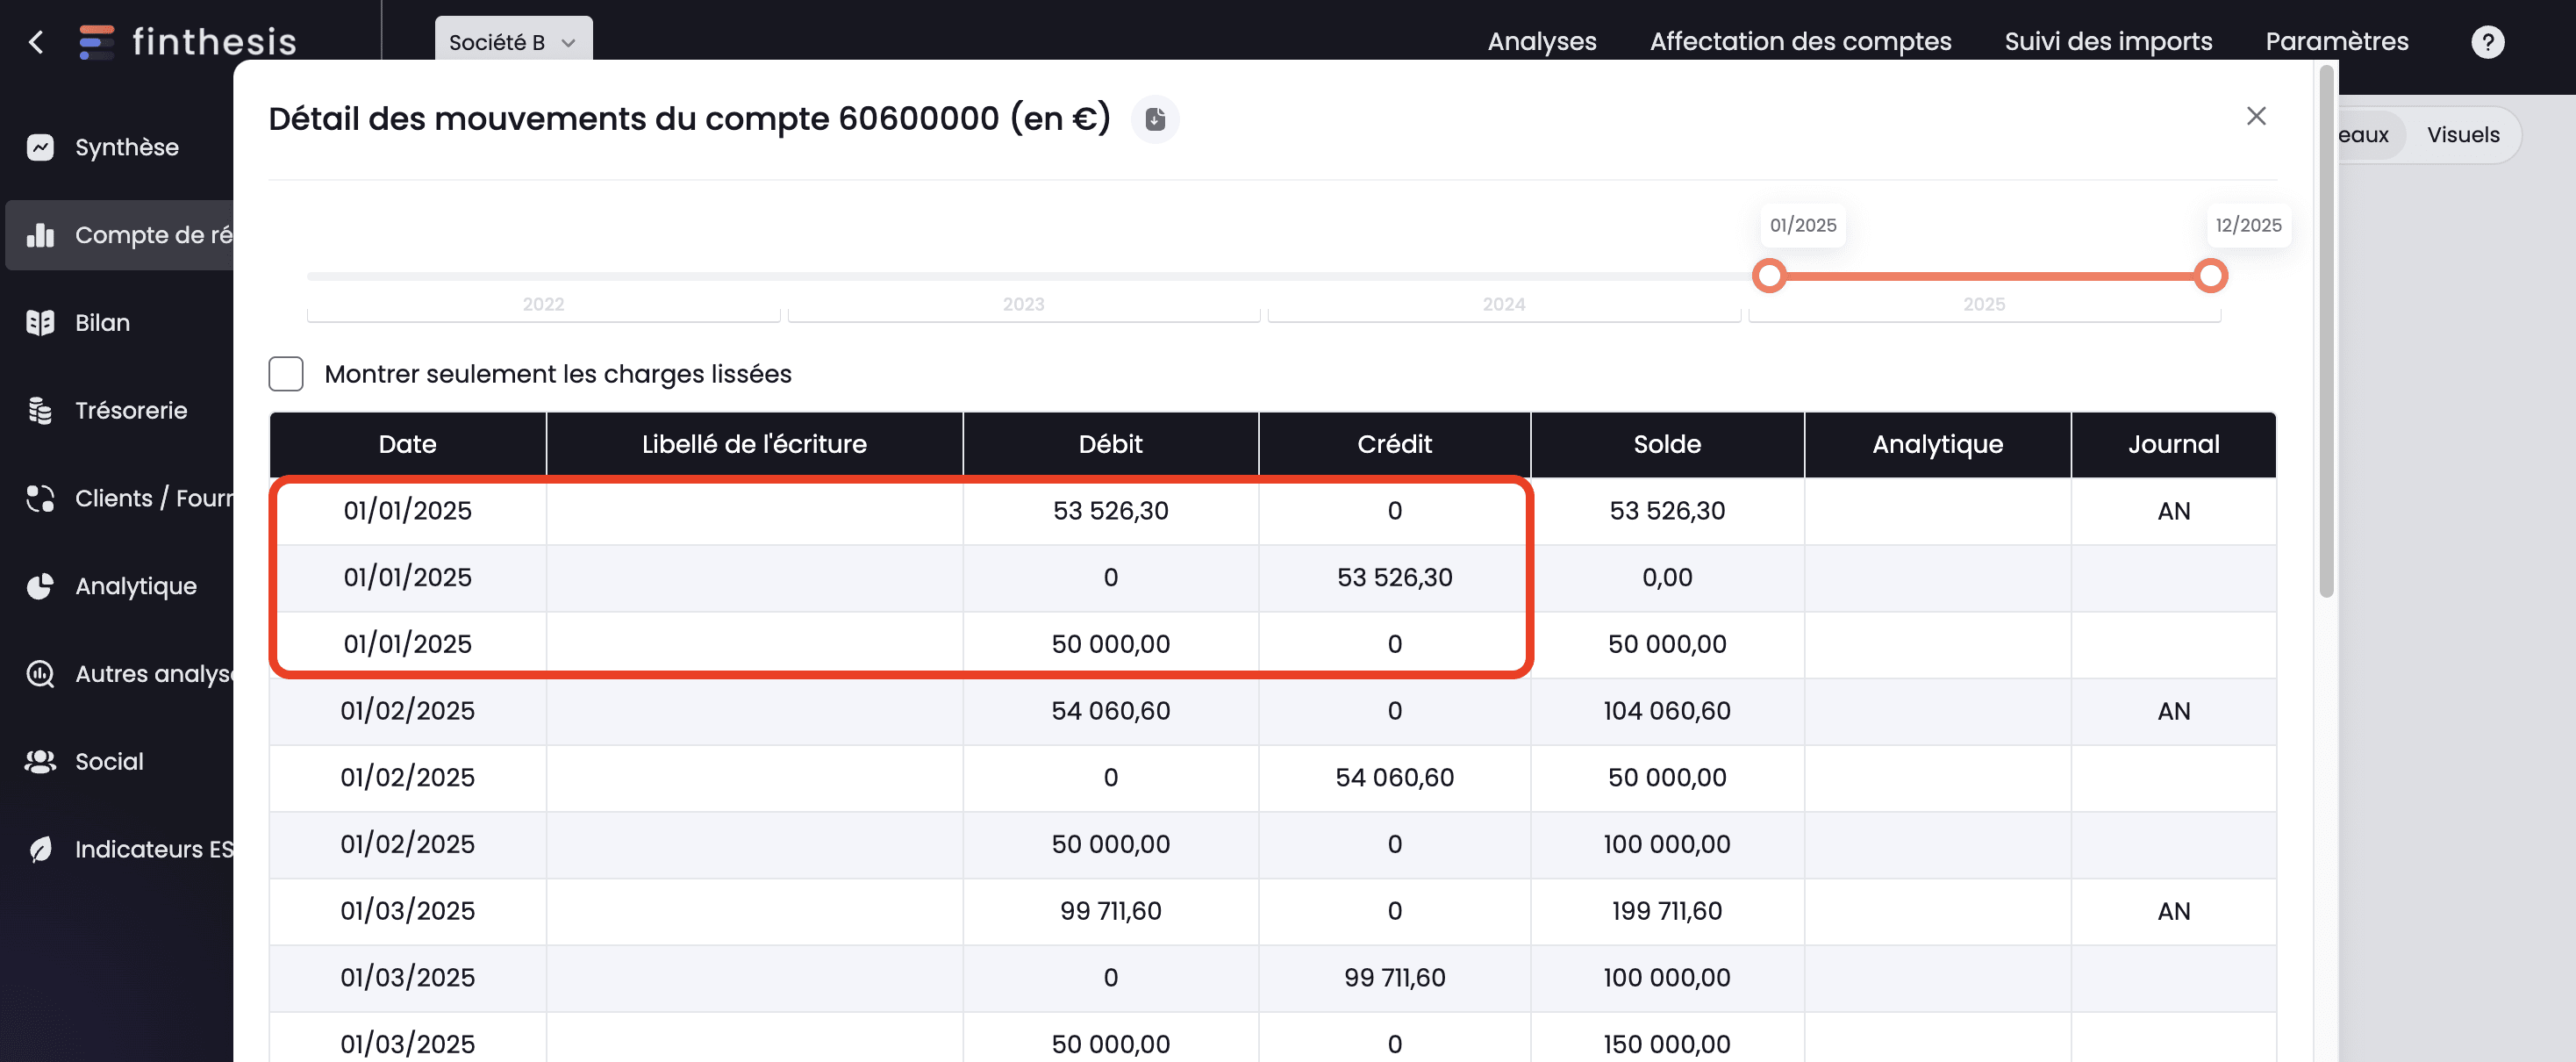
Task: Switch to the Visuels tab
Action: click(x=2462, y=135)
